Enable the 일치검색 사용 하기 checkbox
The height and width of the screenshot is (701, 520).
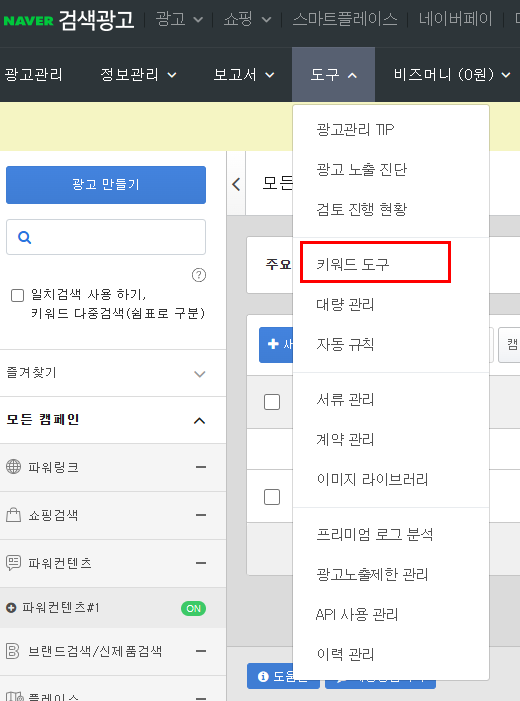(17, 296)
